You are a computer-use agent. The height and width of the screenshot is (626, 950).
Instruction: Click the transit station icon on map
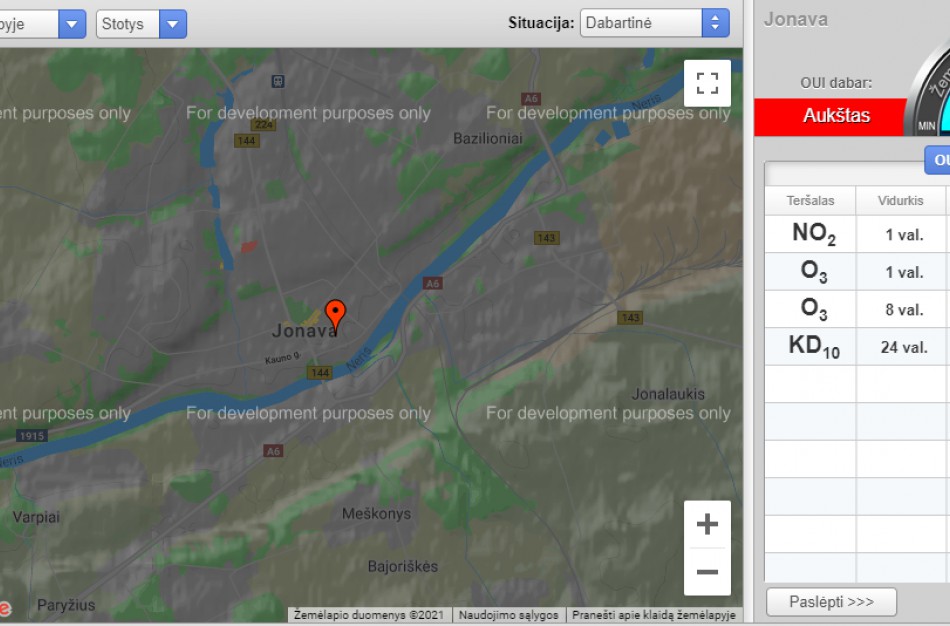pos(277,81)
